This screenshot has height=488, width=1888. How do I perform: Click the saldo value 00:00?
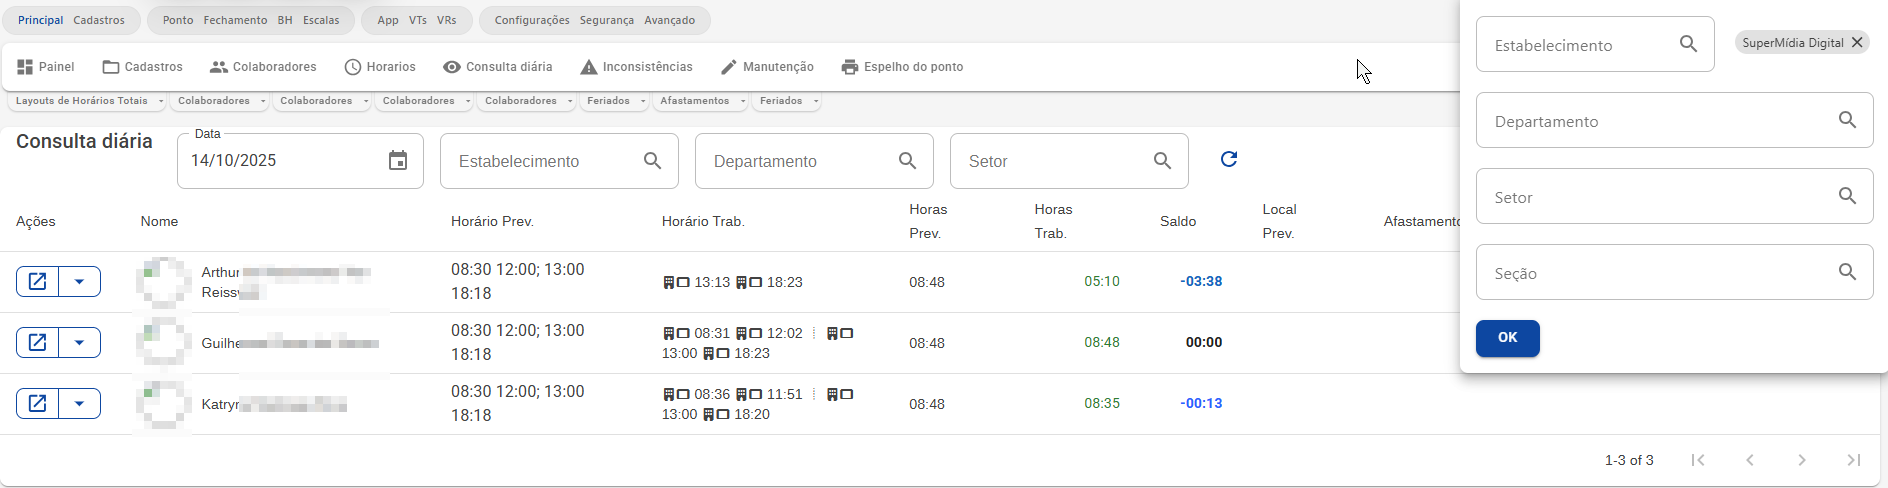click(1204, 342)
